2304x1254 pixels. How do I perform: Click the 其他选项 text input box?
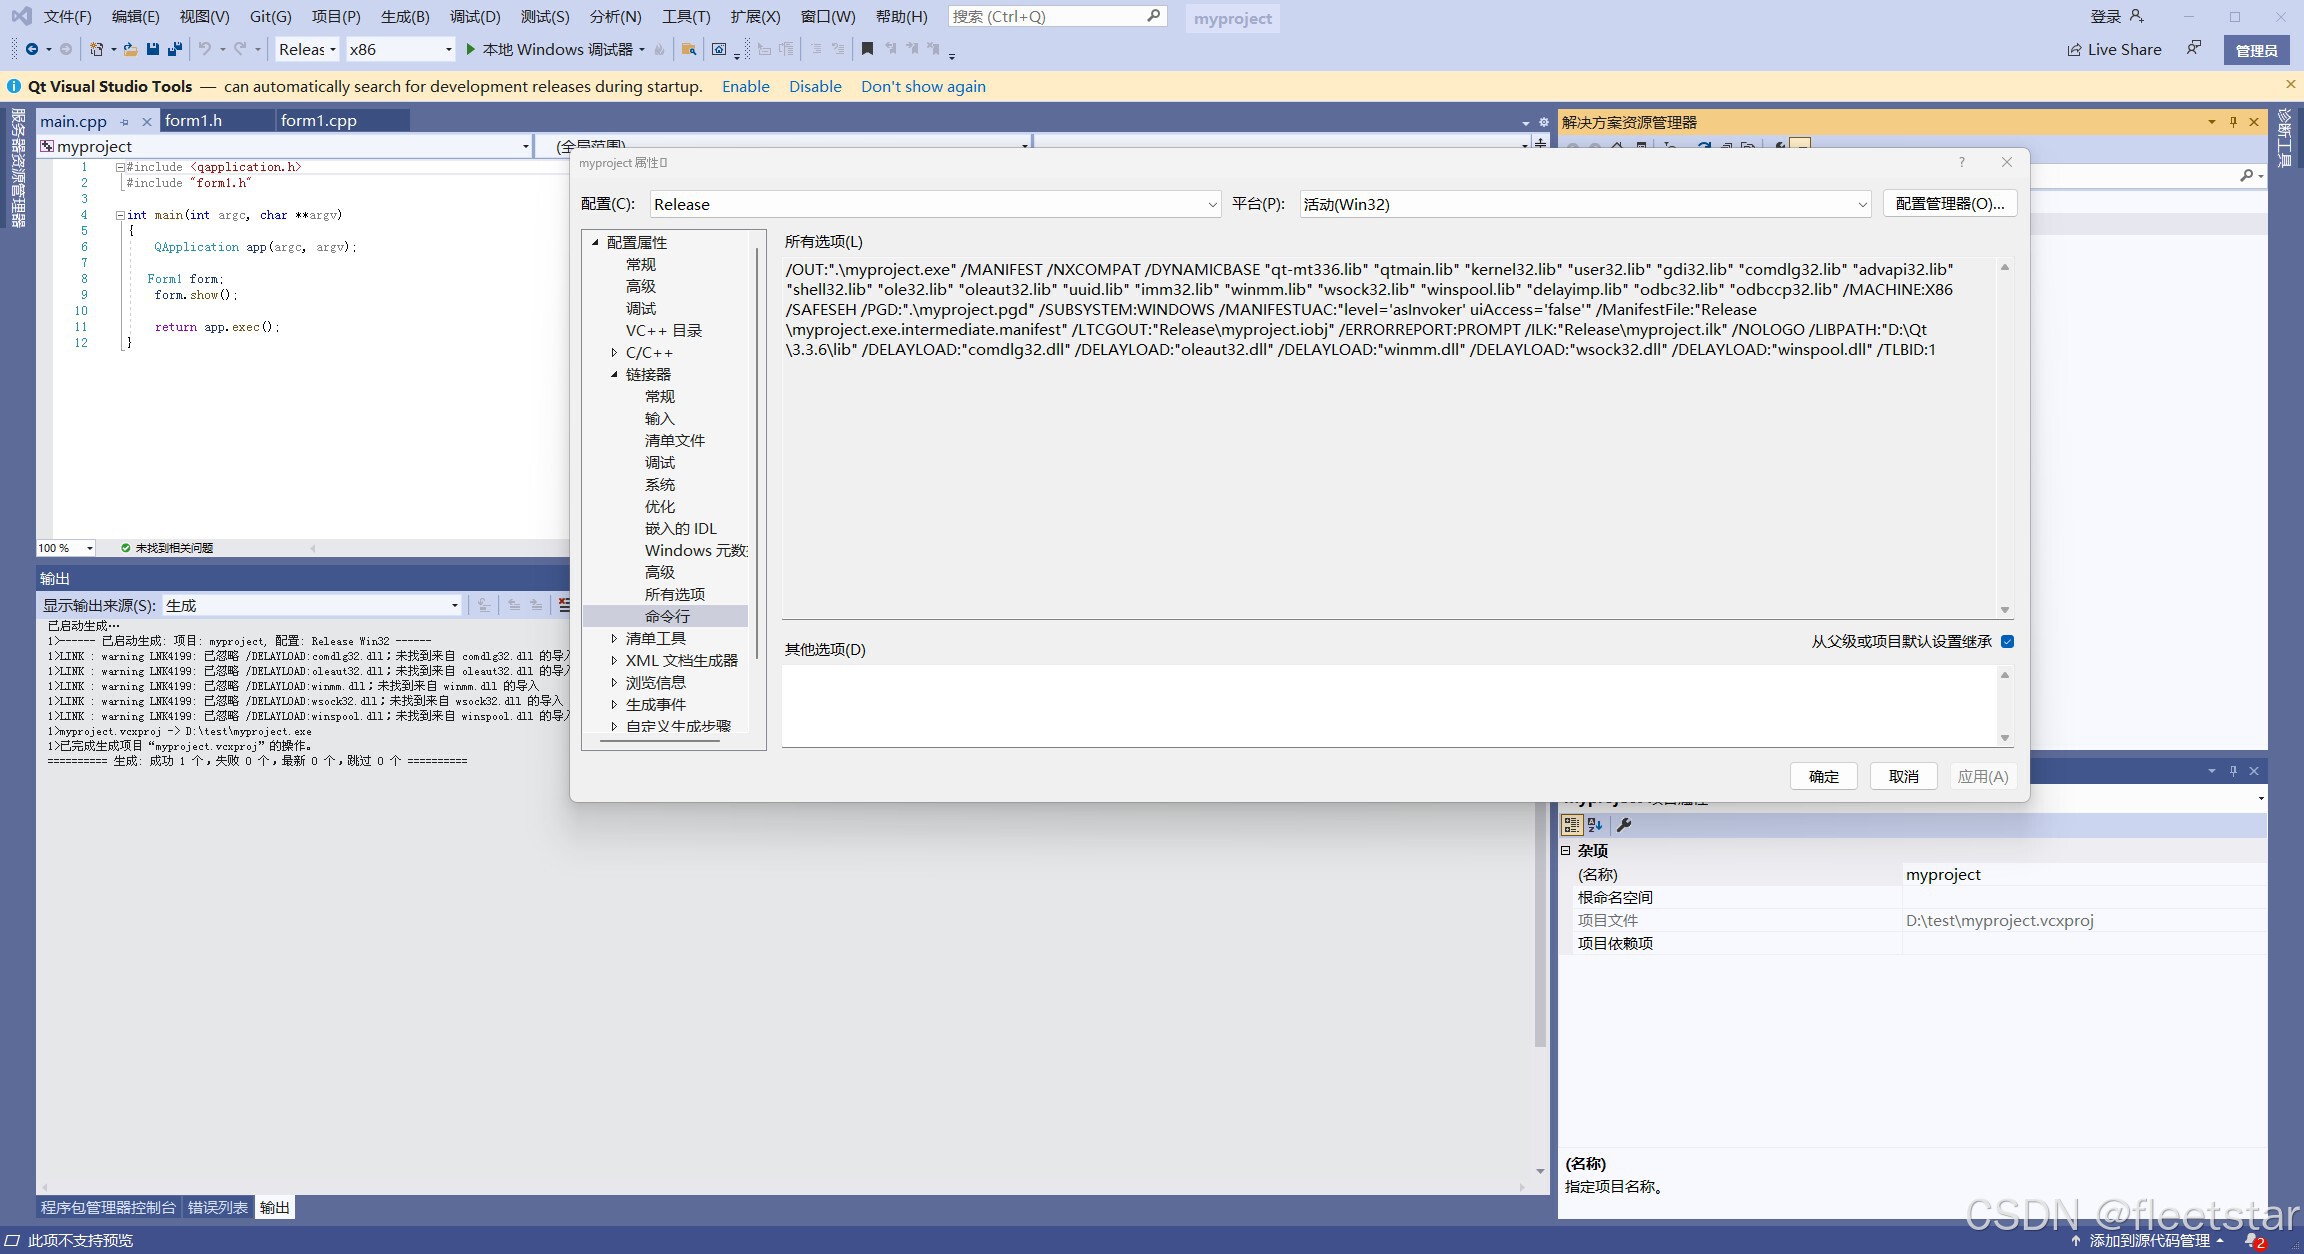pyautogui.click(x=1388, y=705)
